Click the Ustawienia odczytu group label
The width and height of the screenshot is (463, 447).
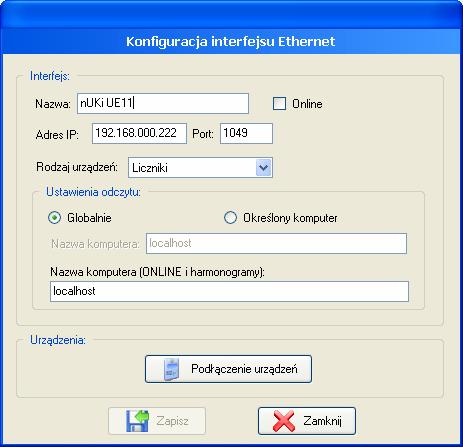pos(93,192)
